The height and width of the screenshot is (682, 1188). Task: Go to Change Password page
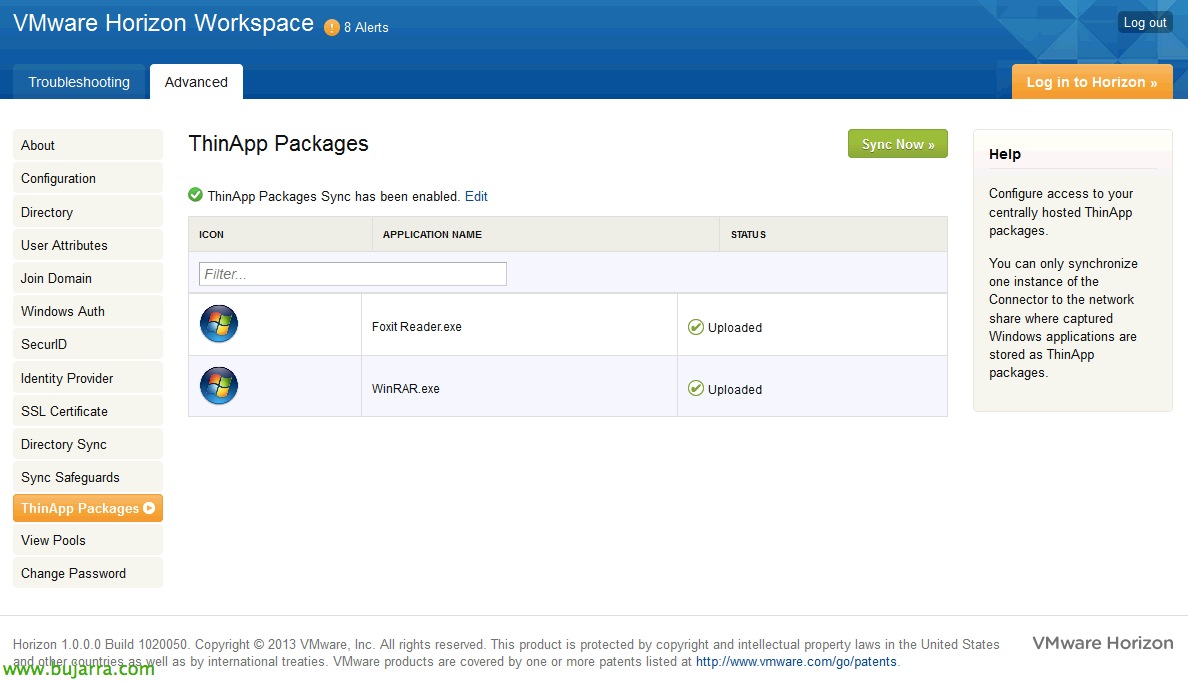tap(88, 573)
